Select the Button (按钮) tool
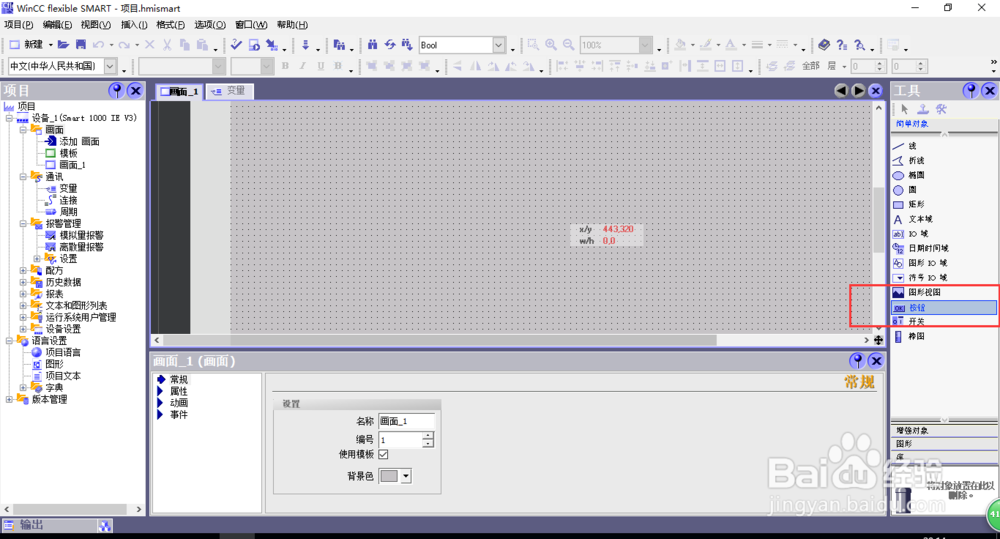Viewport: 1000px width, 539px height. click(x=944, y=307)
